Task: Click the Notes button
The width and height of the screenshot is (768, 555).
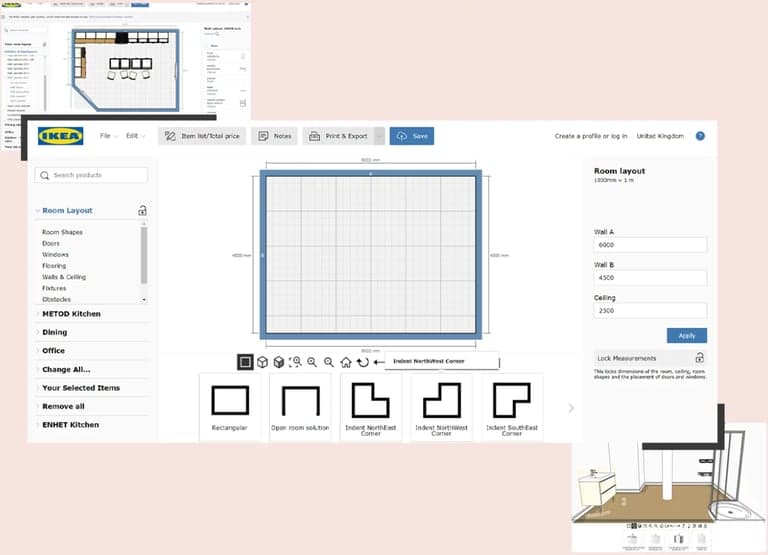Action: [274, 136]
